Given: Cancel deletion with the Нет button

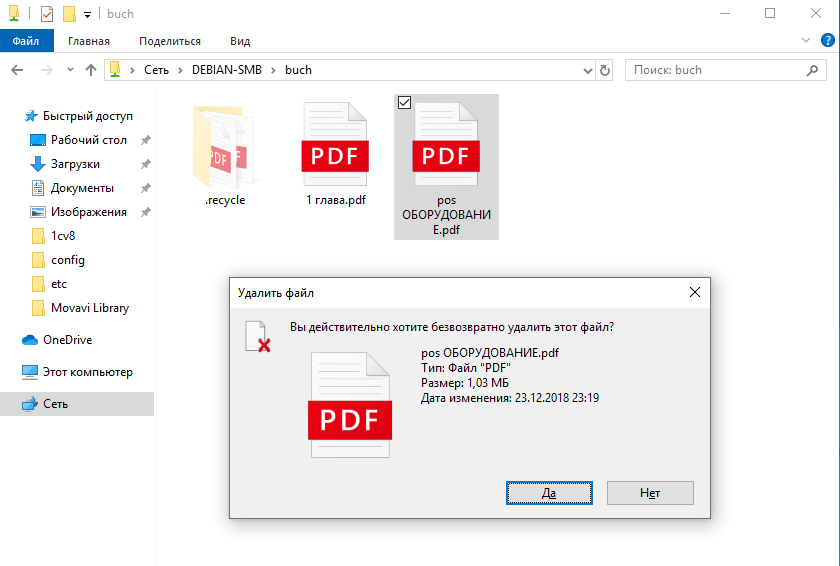Looking at the screenshot, I should (x=650, y=493).
